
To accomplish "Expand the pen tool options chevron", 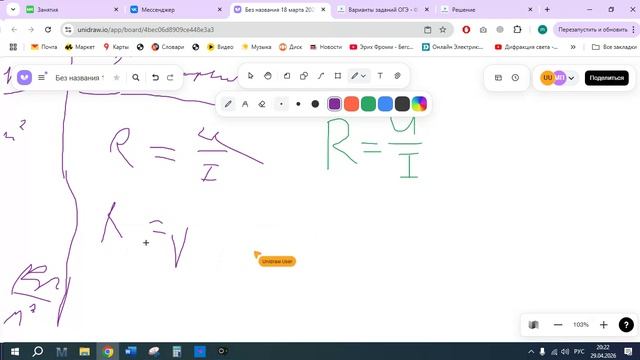I will [x=363, y=76].
